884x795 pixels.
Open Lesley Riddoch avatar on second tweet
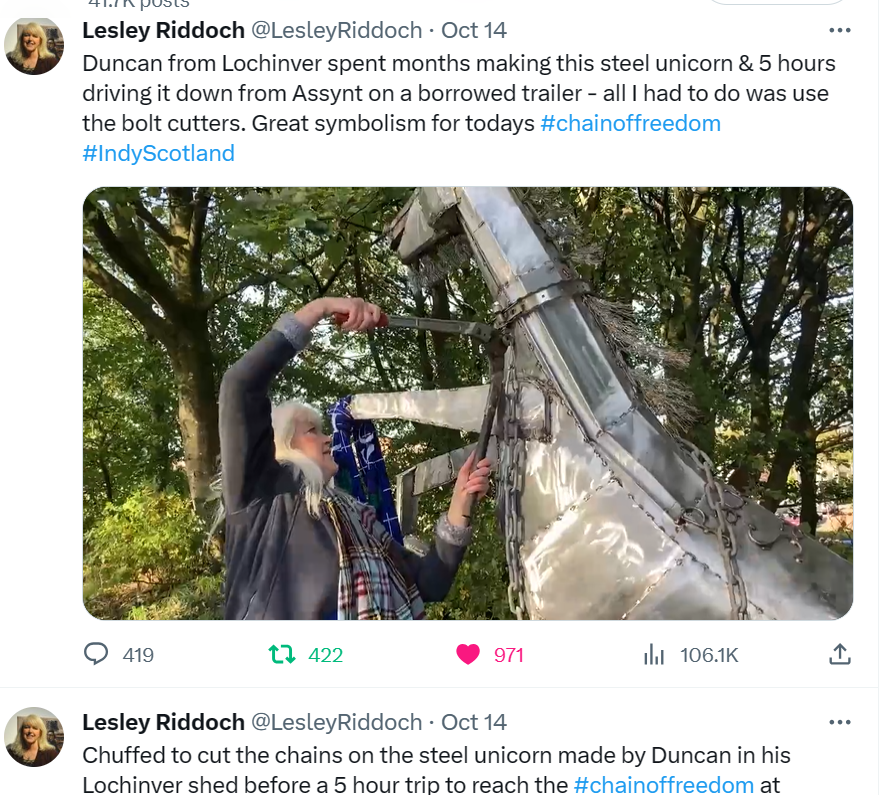point(34,737)
